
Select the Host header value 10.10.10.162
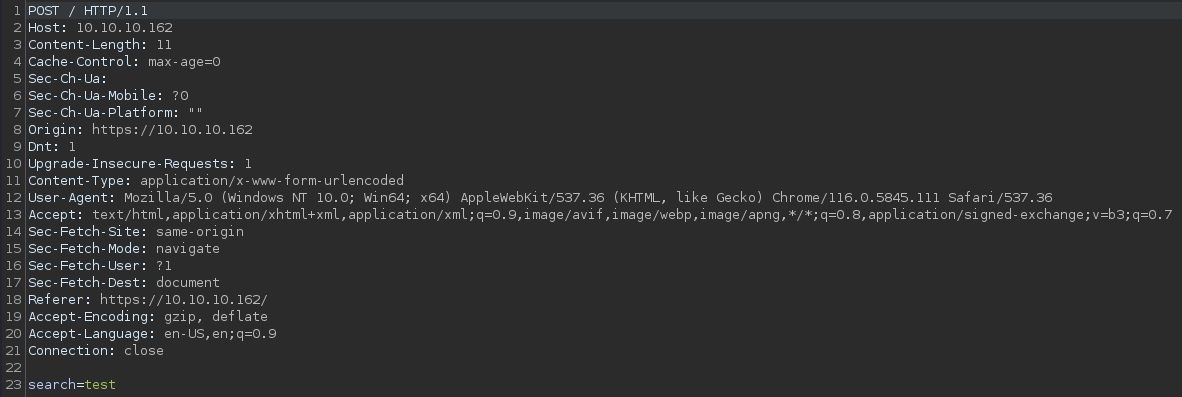[x=124, y=28]
